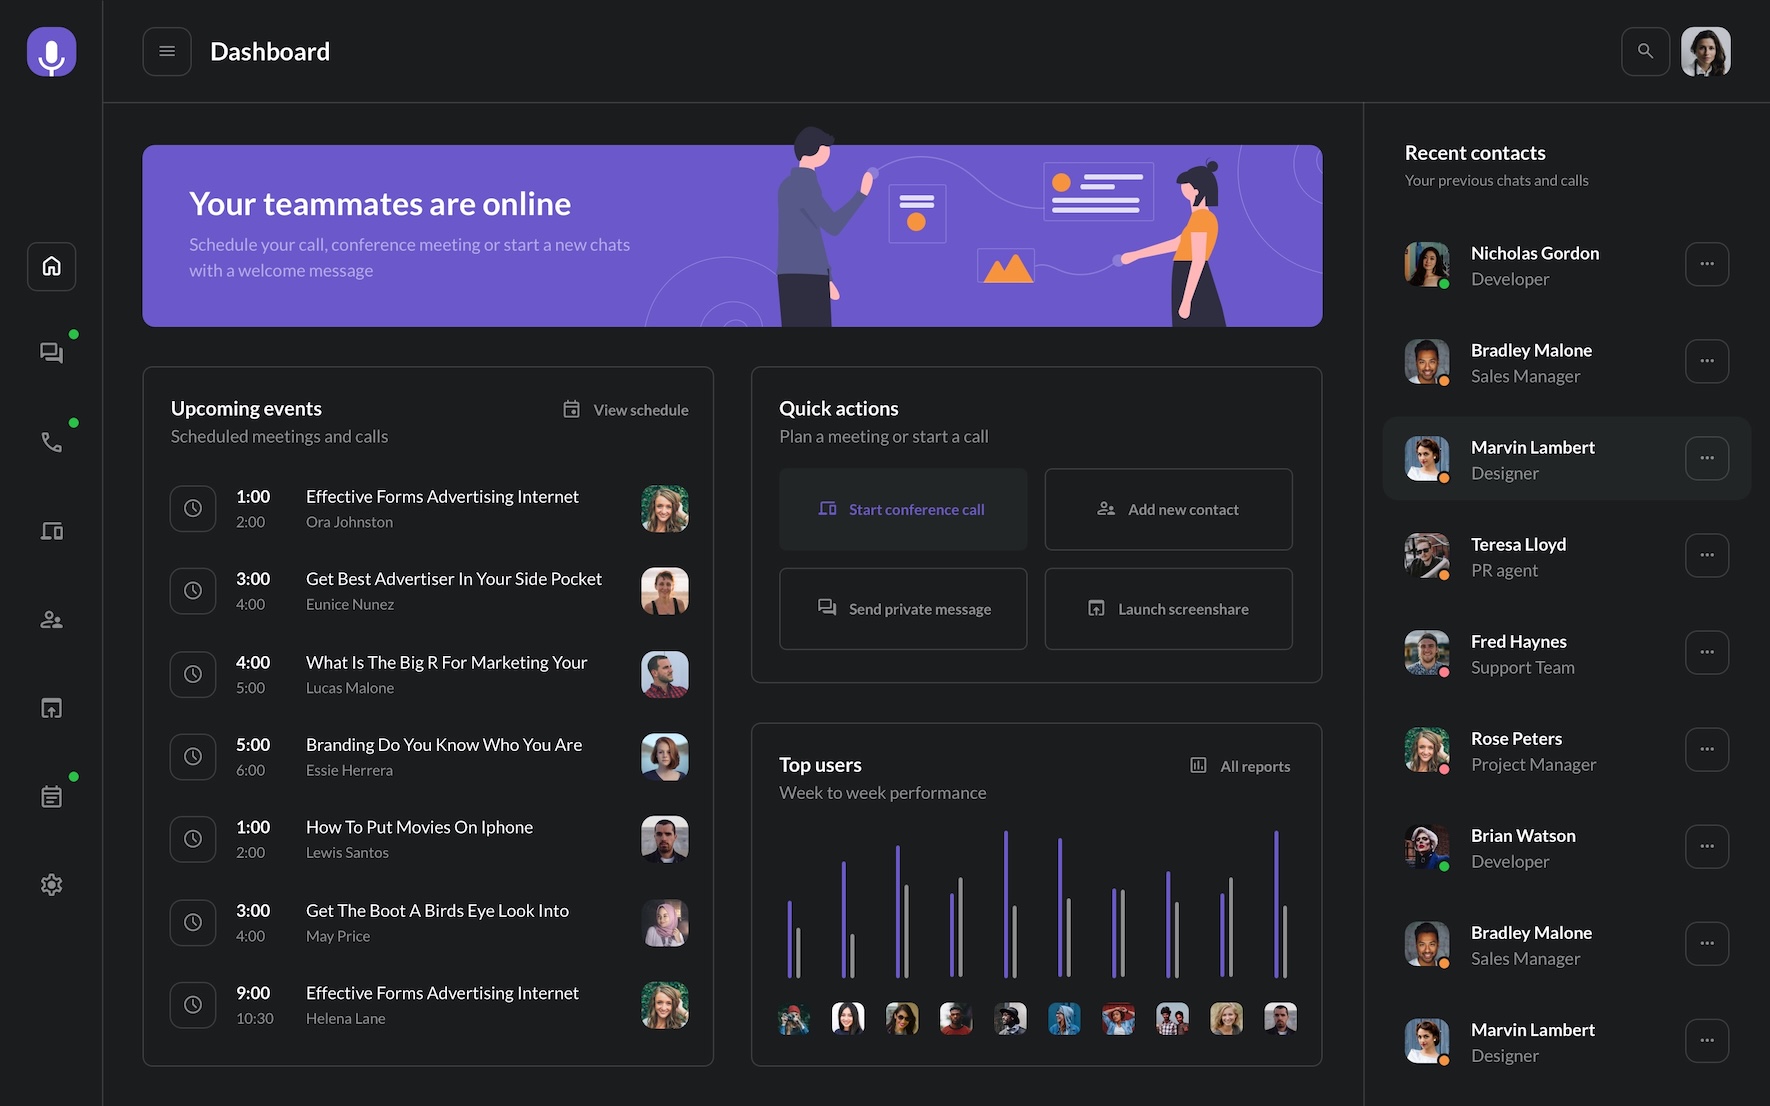Open the Chats panel from the sidebar
The width and height of the screenshot is (1770, 1106).
(x=51, y=352)
